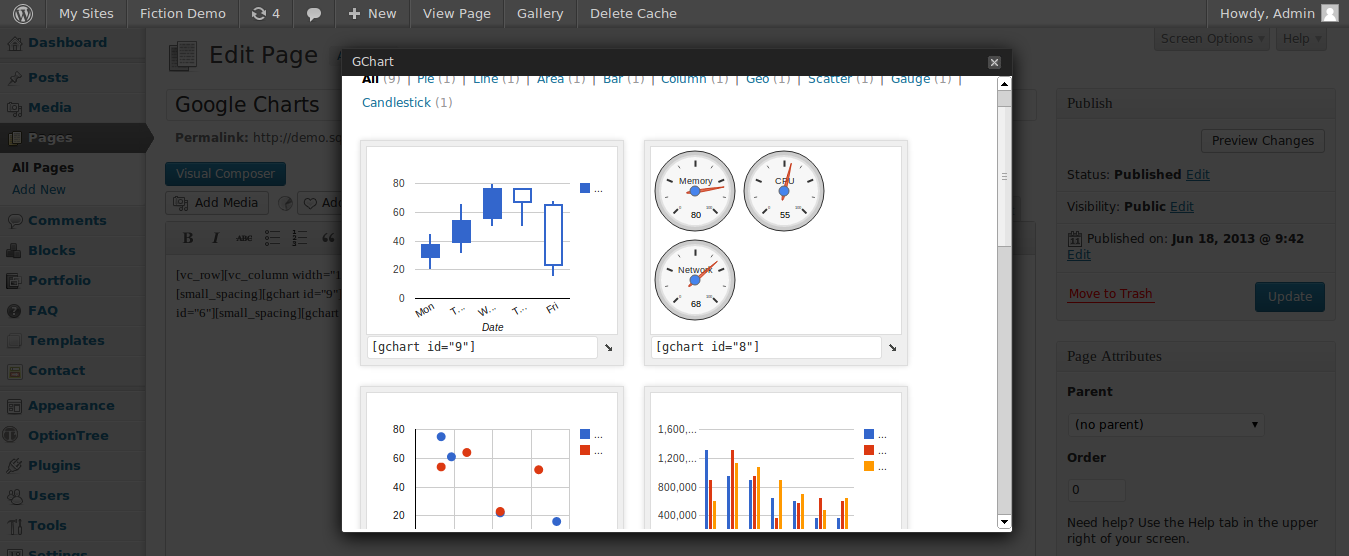Insert gauge chart id 8 via arrow icon
The height and width of the screenshot is (556, 1349).
[892, 347]
